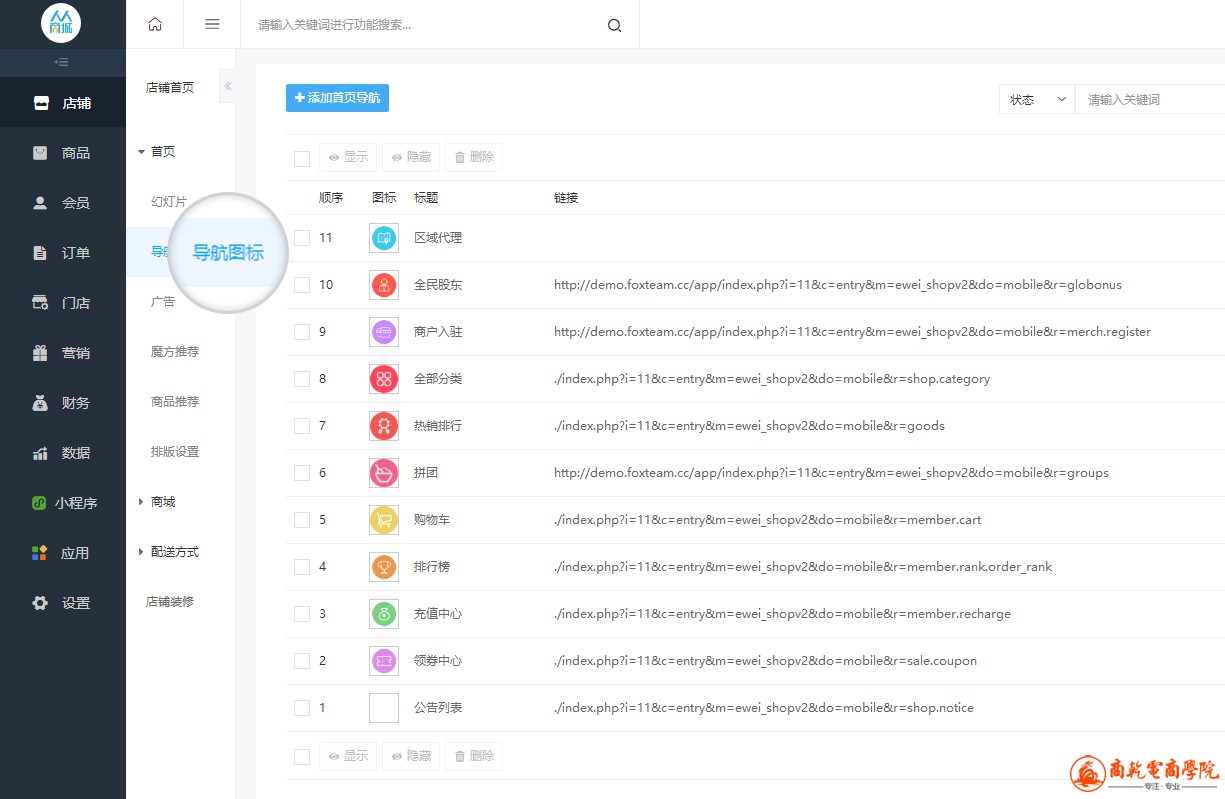Click the 商户入驻 row icon
This screenshot has height=799, width=1225.
tap(384, 332)
